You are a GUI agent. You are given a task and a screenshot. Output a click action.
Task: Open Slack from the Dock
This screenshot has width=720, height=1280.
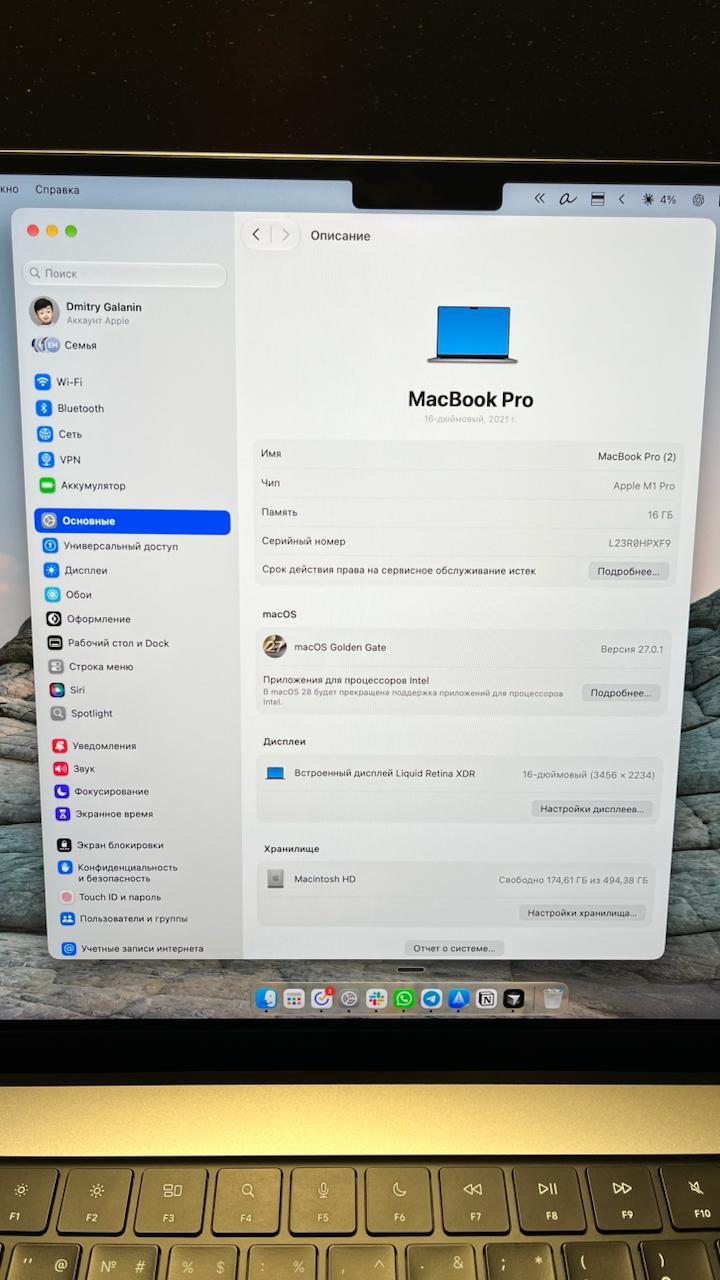[x=377, y=998]
